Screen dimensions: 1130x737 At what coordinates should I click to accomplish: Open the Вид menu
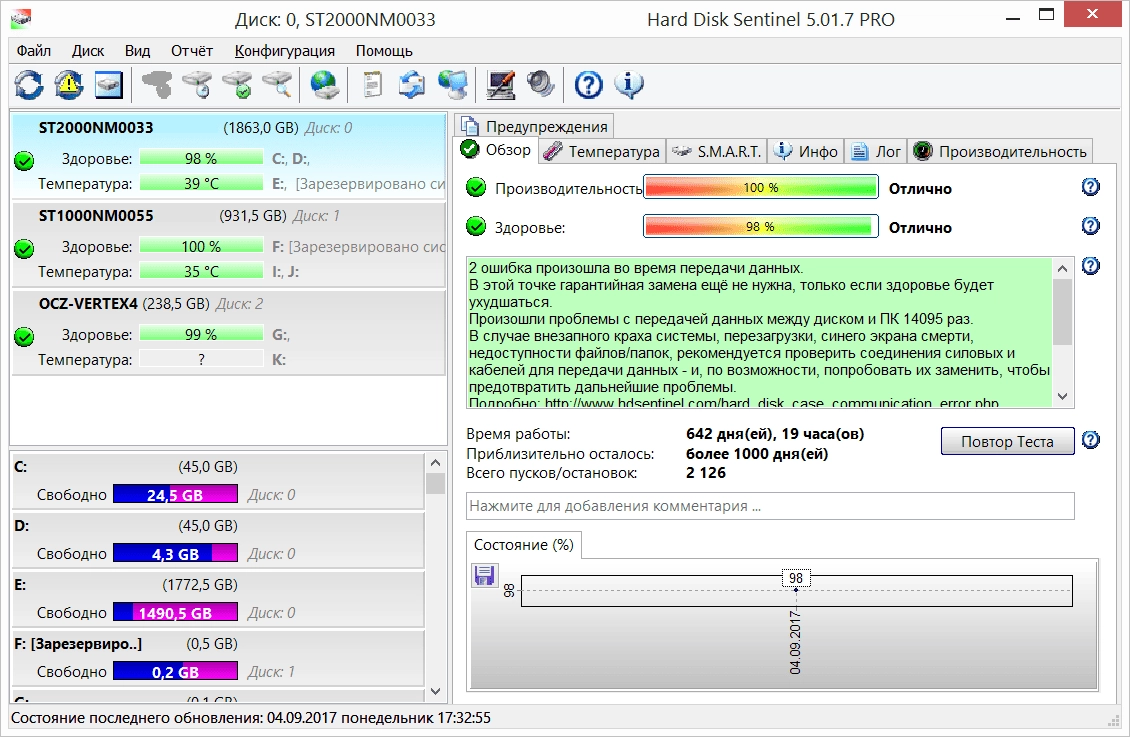point(137,50)
